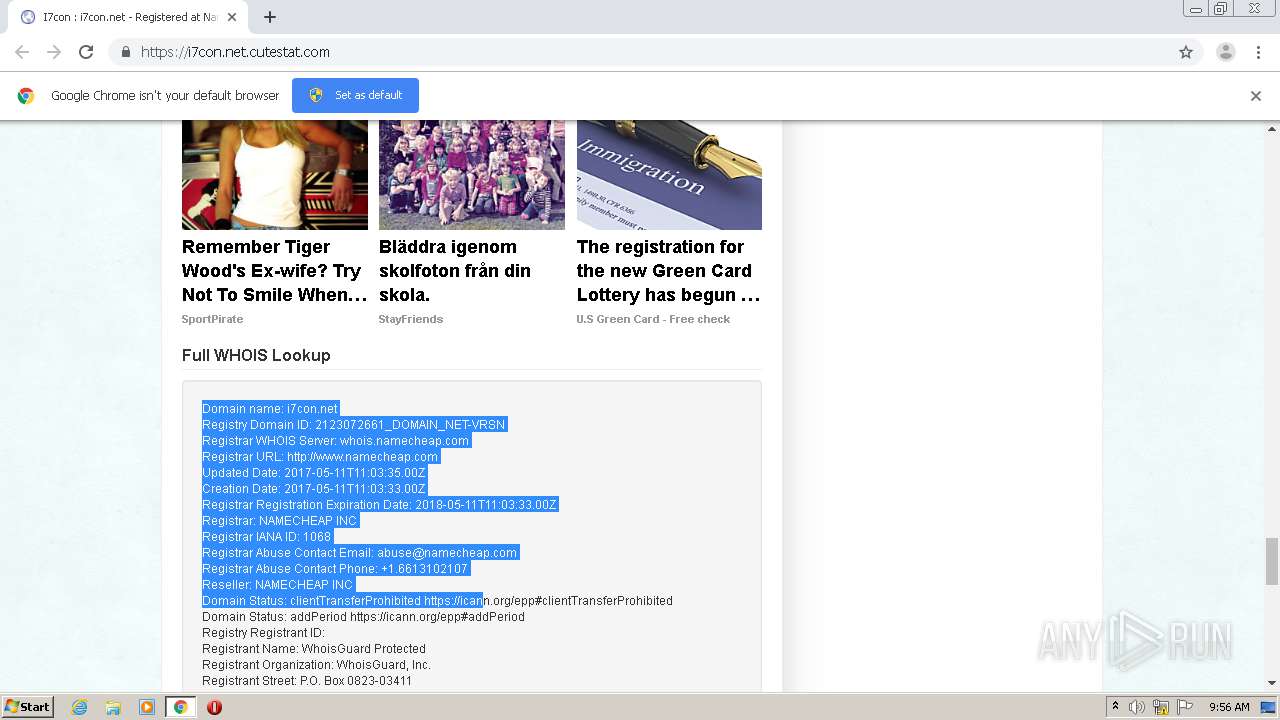Click 'Domain name: i7con.net' line
The image size is (1280, 720).
271,408
